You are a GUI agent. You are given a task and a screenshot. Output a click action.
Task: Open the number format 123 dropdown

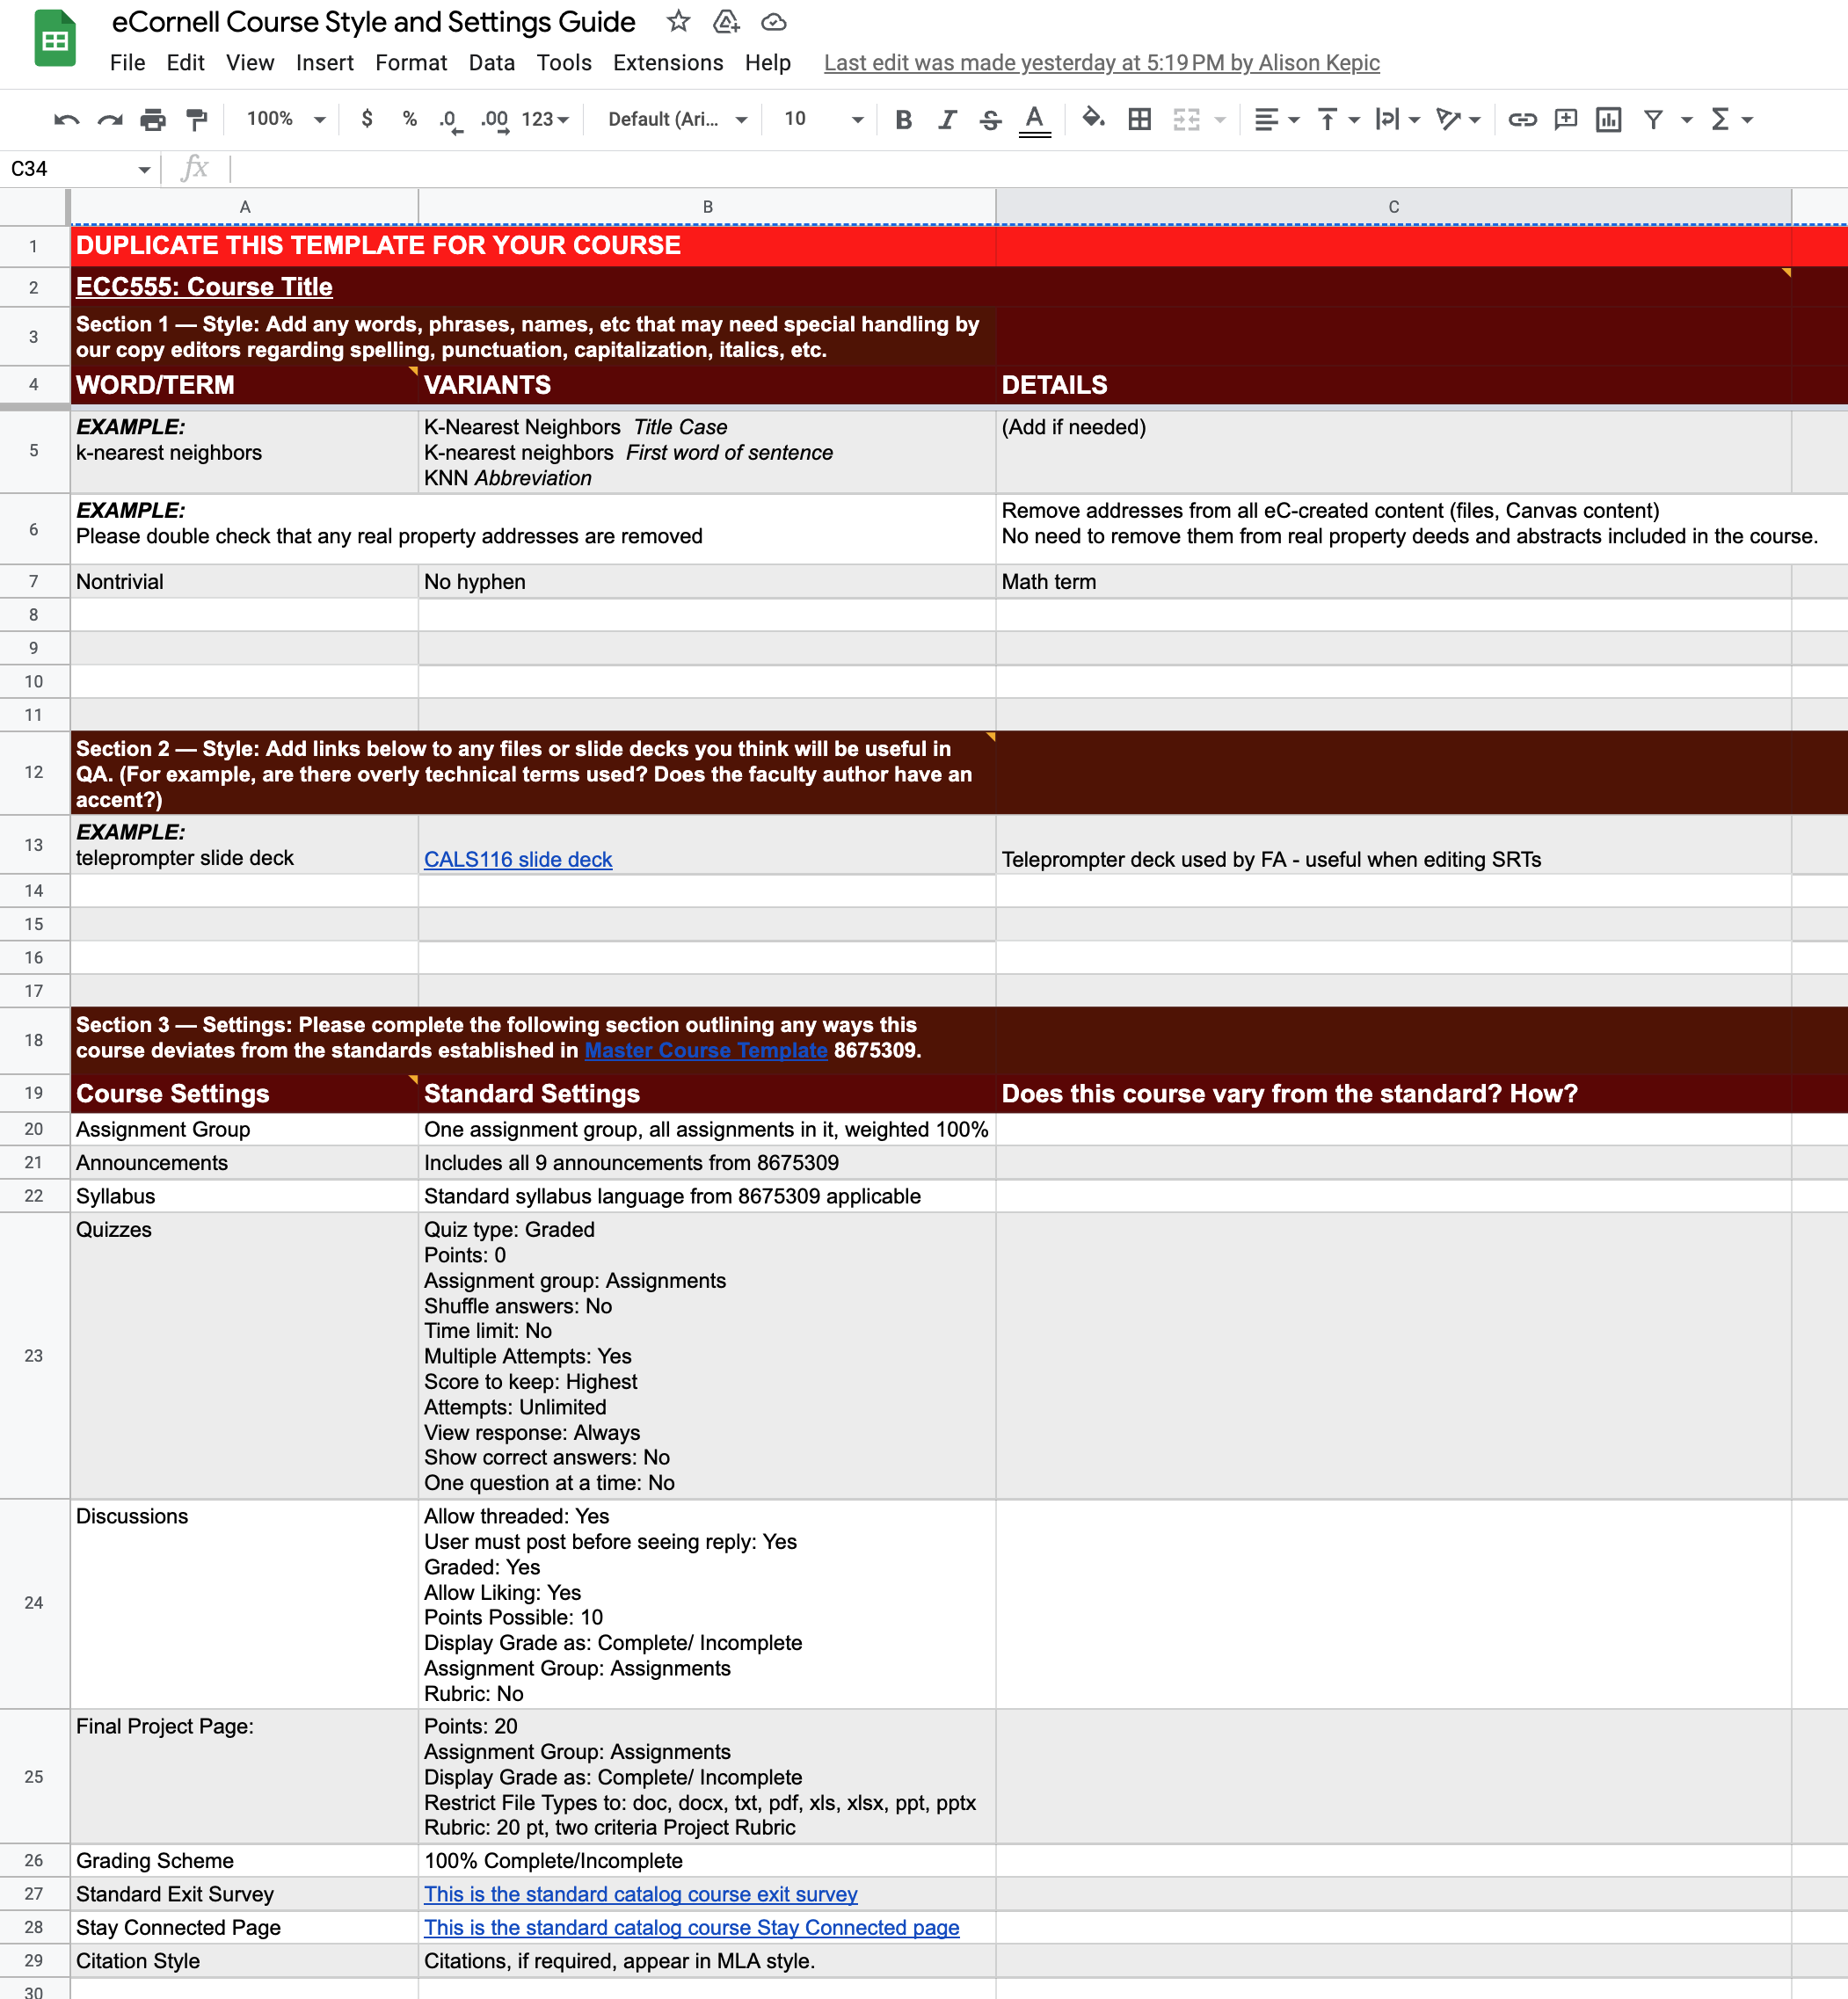coord(545,119)
